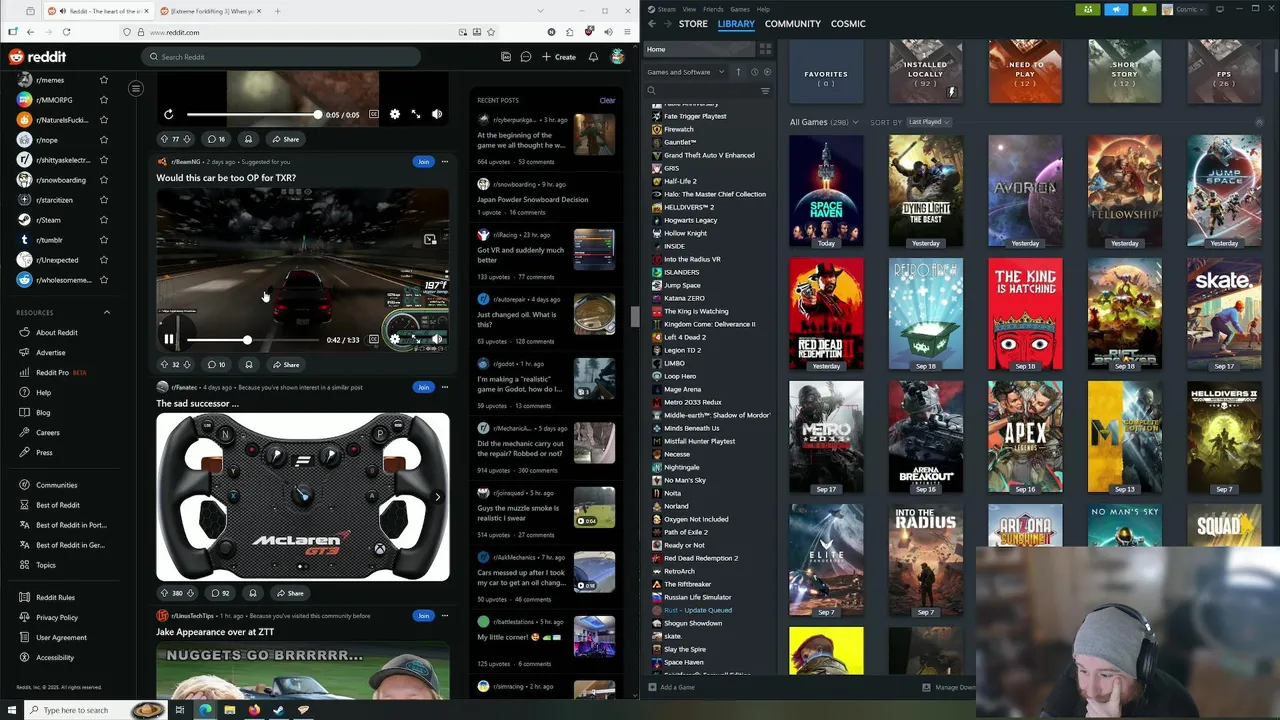Open Firefox application hamburger menu
This screenshot has width=1280, height=720.
point(627,32)
